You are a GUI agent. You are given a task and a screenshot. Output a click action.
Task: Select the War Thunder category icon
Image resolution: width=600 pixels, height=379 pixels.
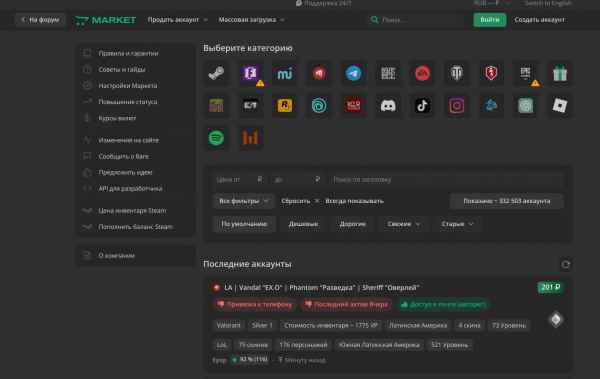pyautogui.click(x=354, y=105)
